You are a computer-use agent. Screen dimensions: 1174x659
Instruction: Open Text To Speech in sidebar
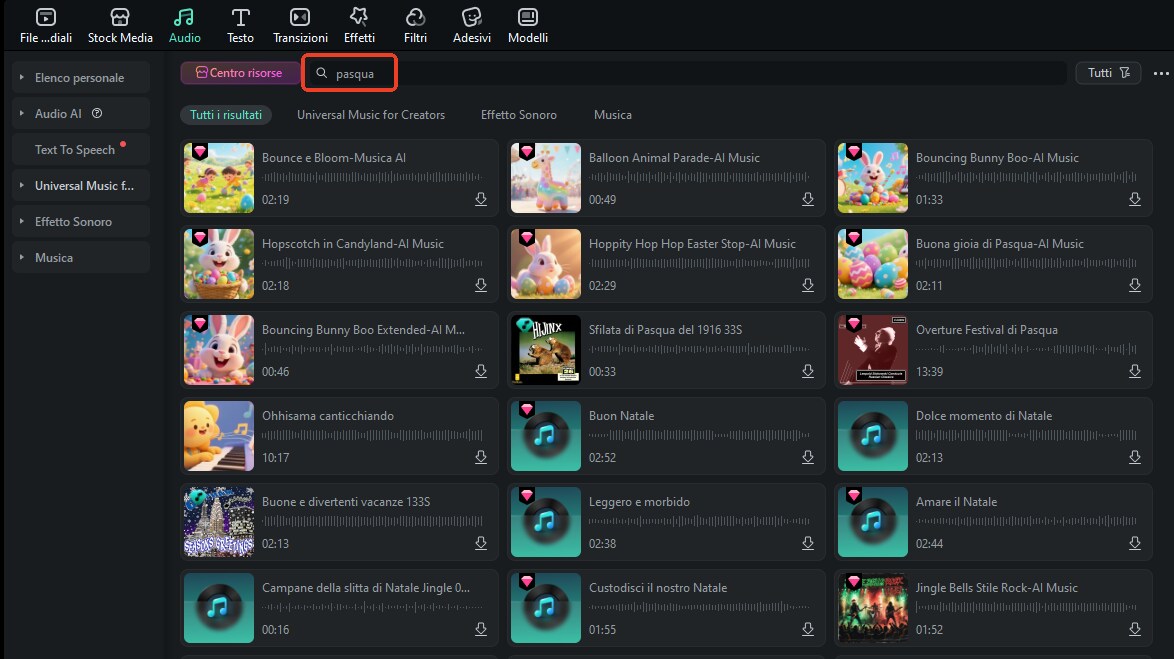click(x=75, y=150)
